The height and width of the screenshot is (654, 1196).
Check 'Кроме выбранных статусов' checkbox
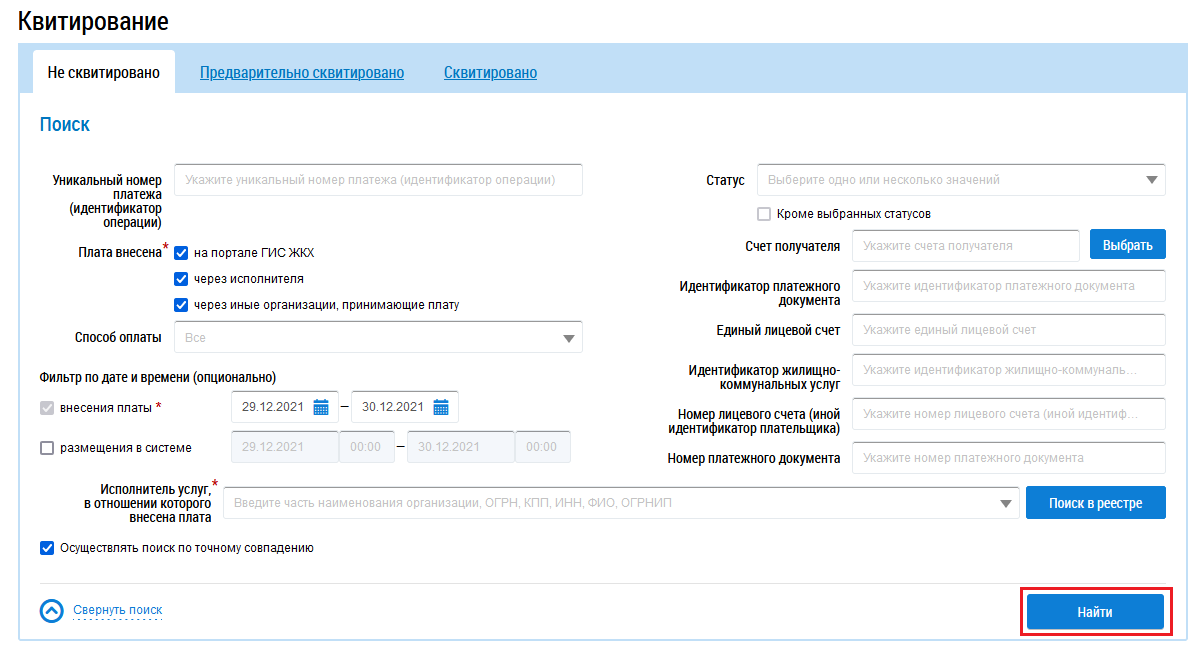(x=764, y=214)
